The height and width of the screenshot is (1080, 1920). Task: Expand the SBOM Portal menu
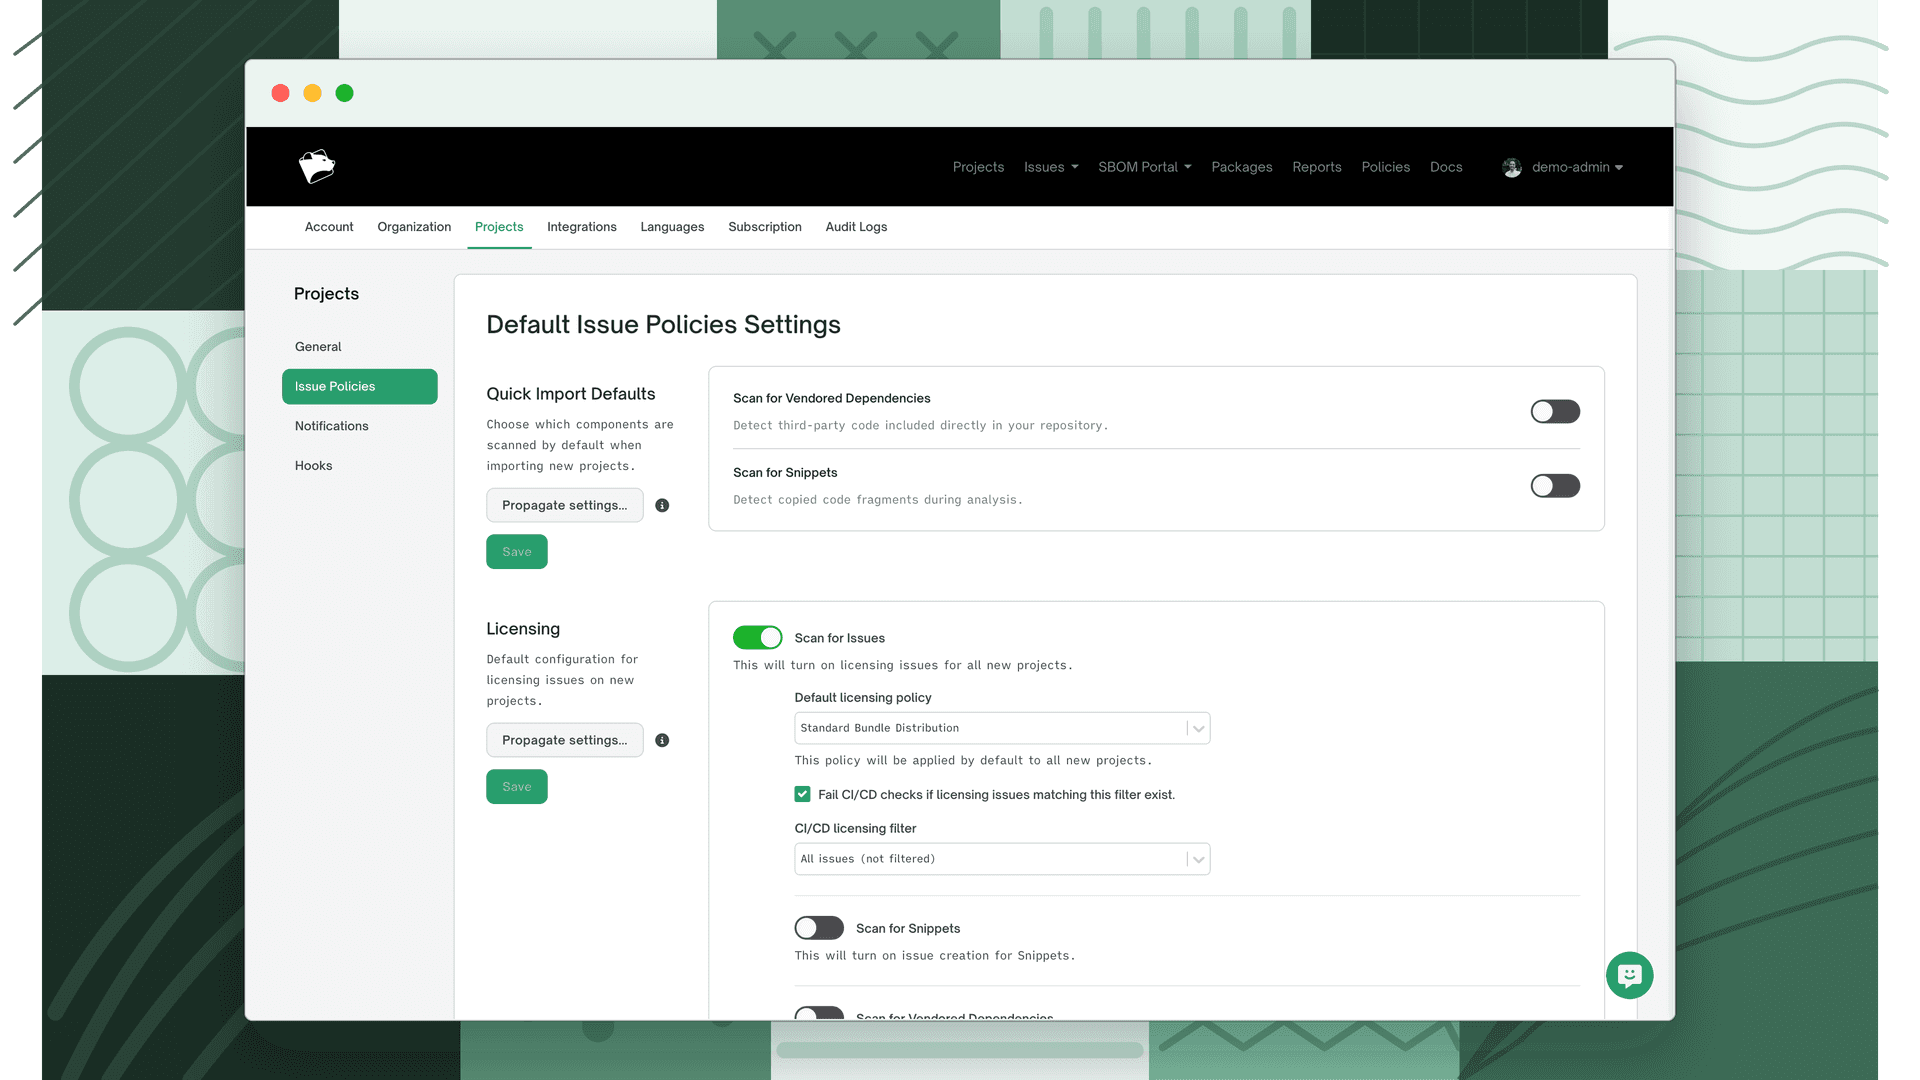pos(1145,167)
